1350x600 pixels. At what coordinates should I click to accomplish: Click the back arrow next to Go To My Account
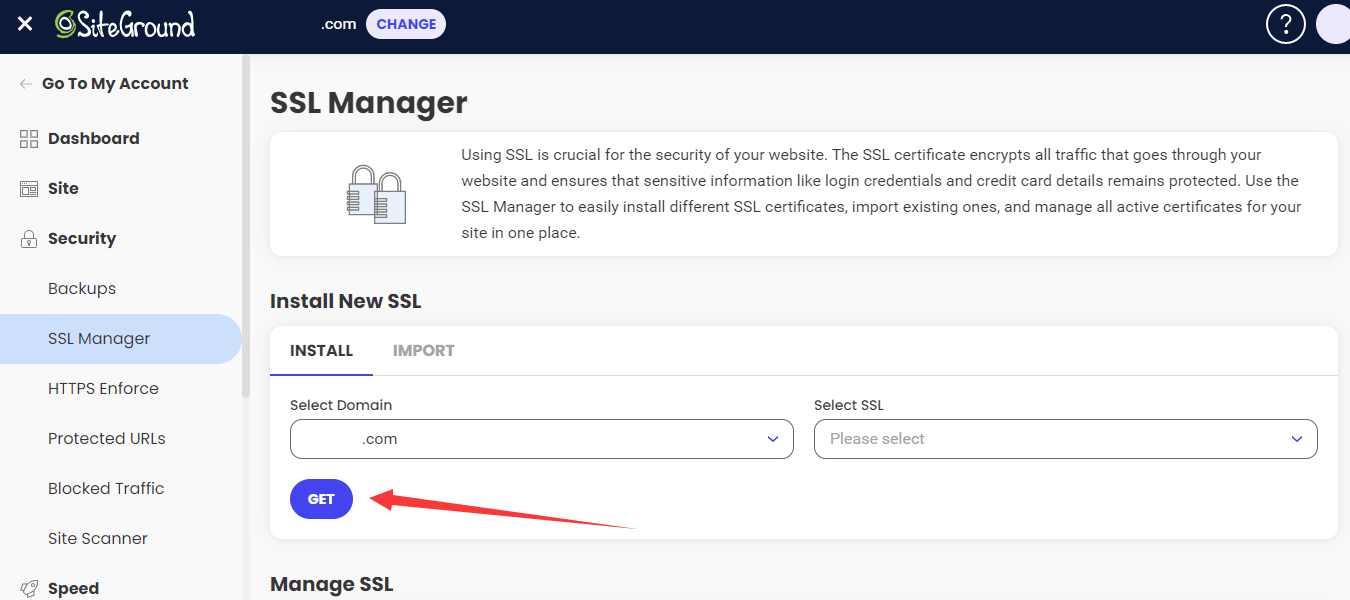tap(25, 83)
